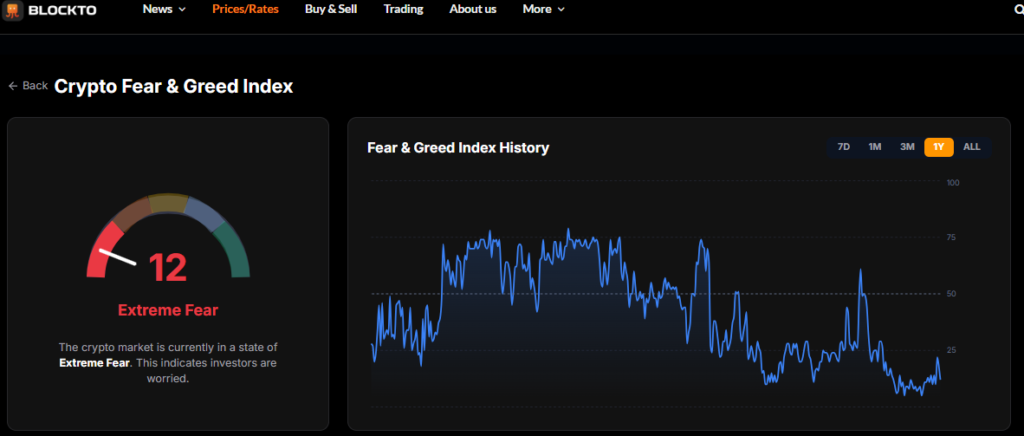Open search with the magnifier icon
Image resolution: width=1024 pixels, height=436 pixels.
[1019, 9]
